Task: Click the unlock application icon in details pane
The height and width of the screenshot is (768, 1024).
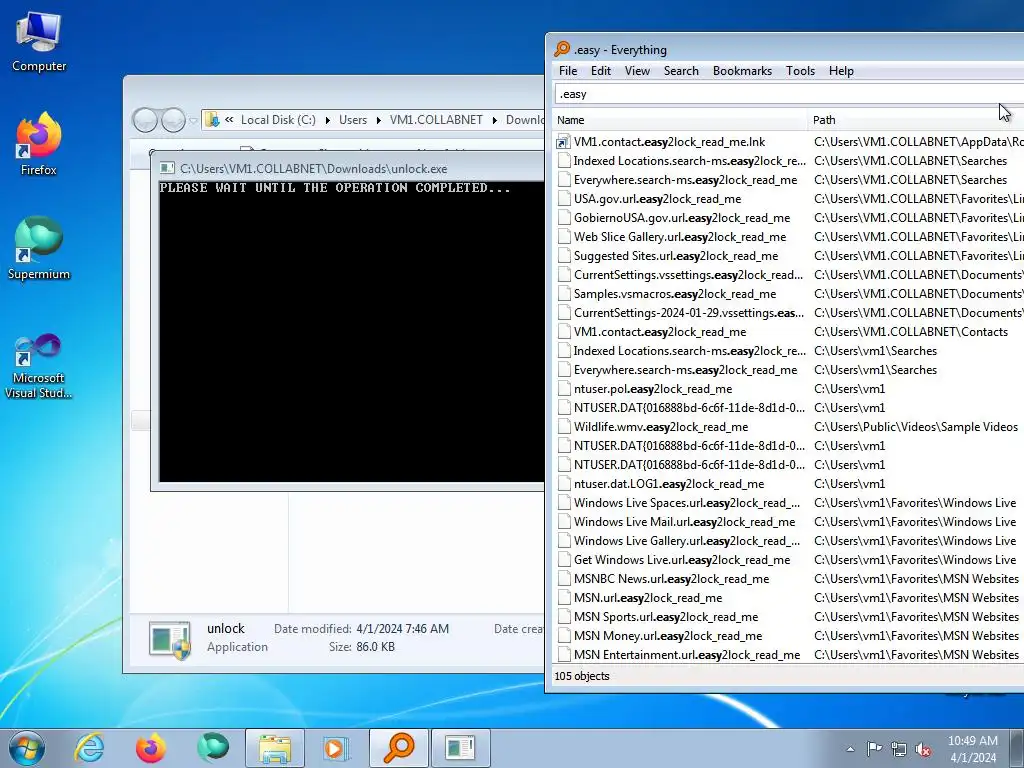Action: (170, 639)
